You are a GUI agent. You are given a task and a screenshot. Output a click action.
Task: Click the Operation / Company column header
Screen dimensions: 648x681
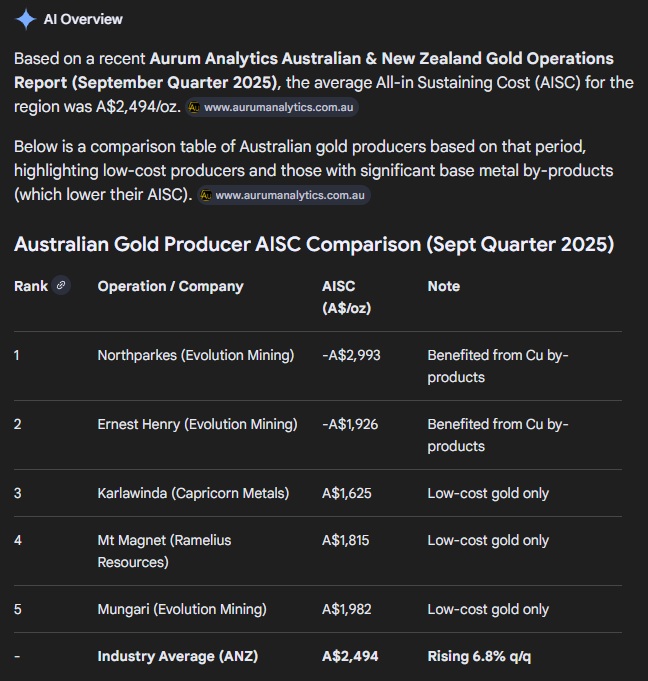170,286
